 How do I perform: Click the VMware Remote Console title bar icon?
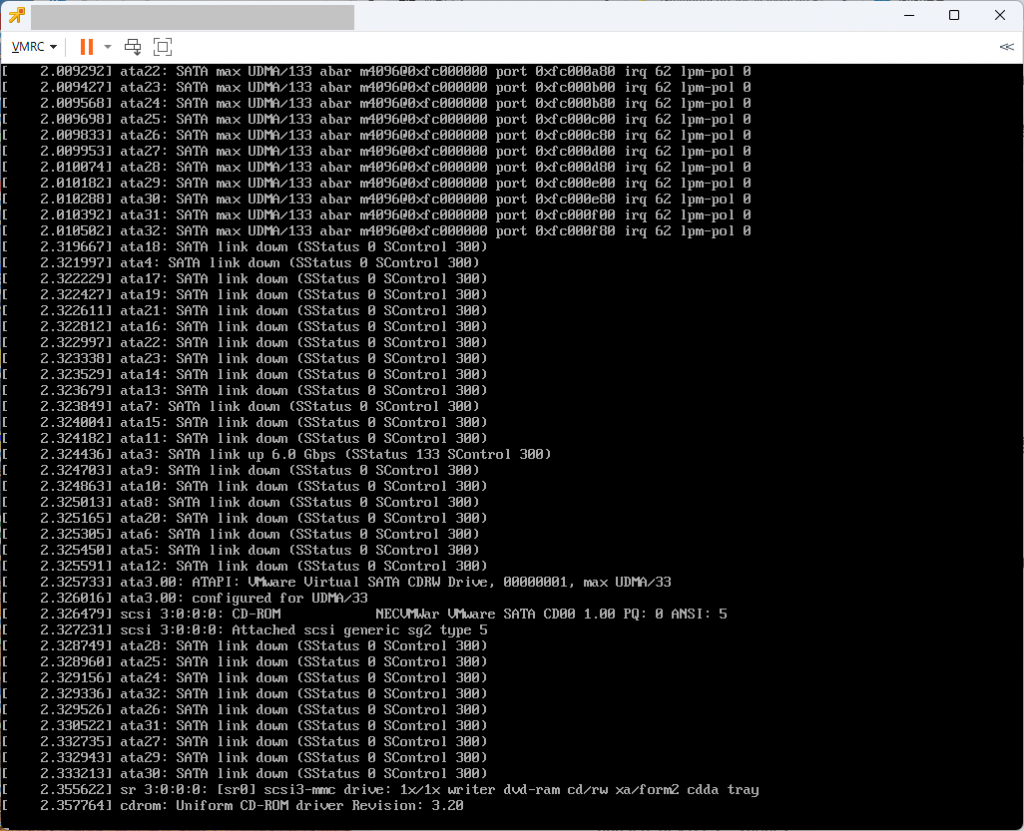click(x=16, y=15)
